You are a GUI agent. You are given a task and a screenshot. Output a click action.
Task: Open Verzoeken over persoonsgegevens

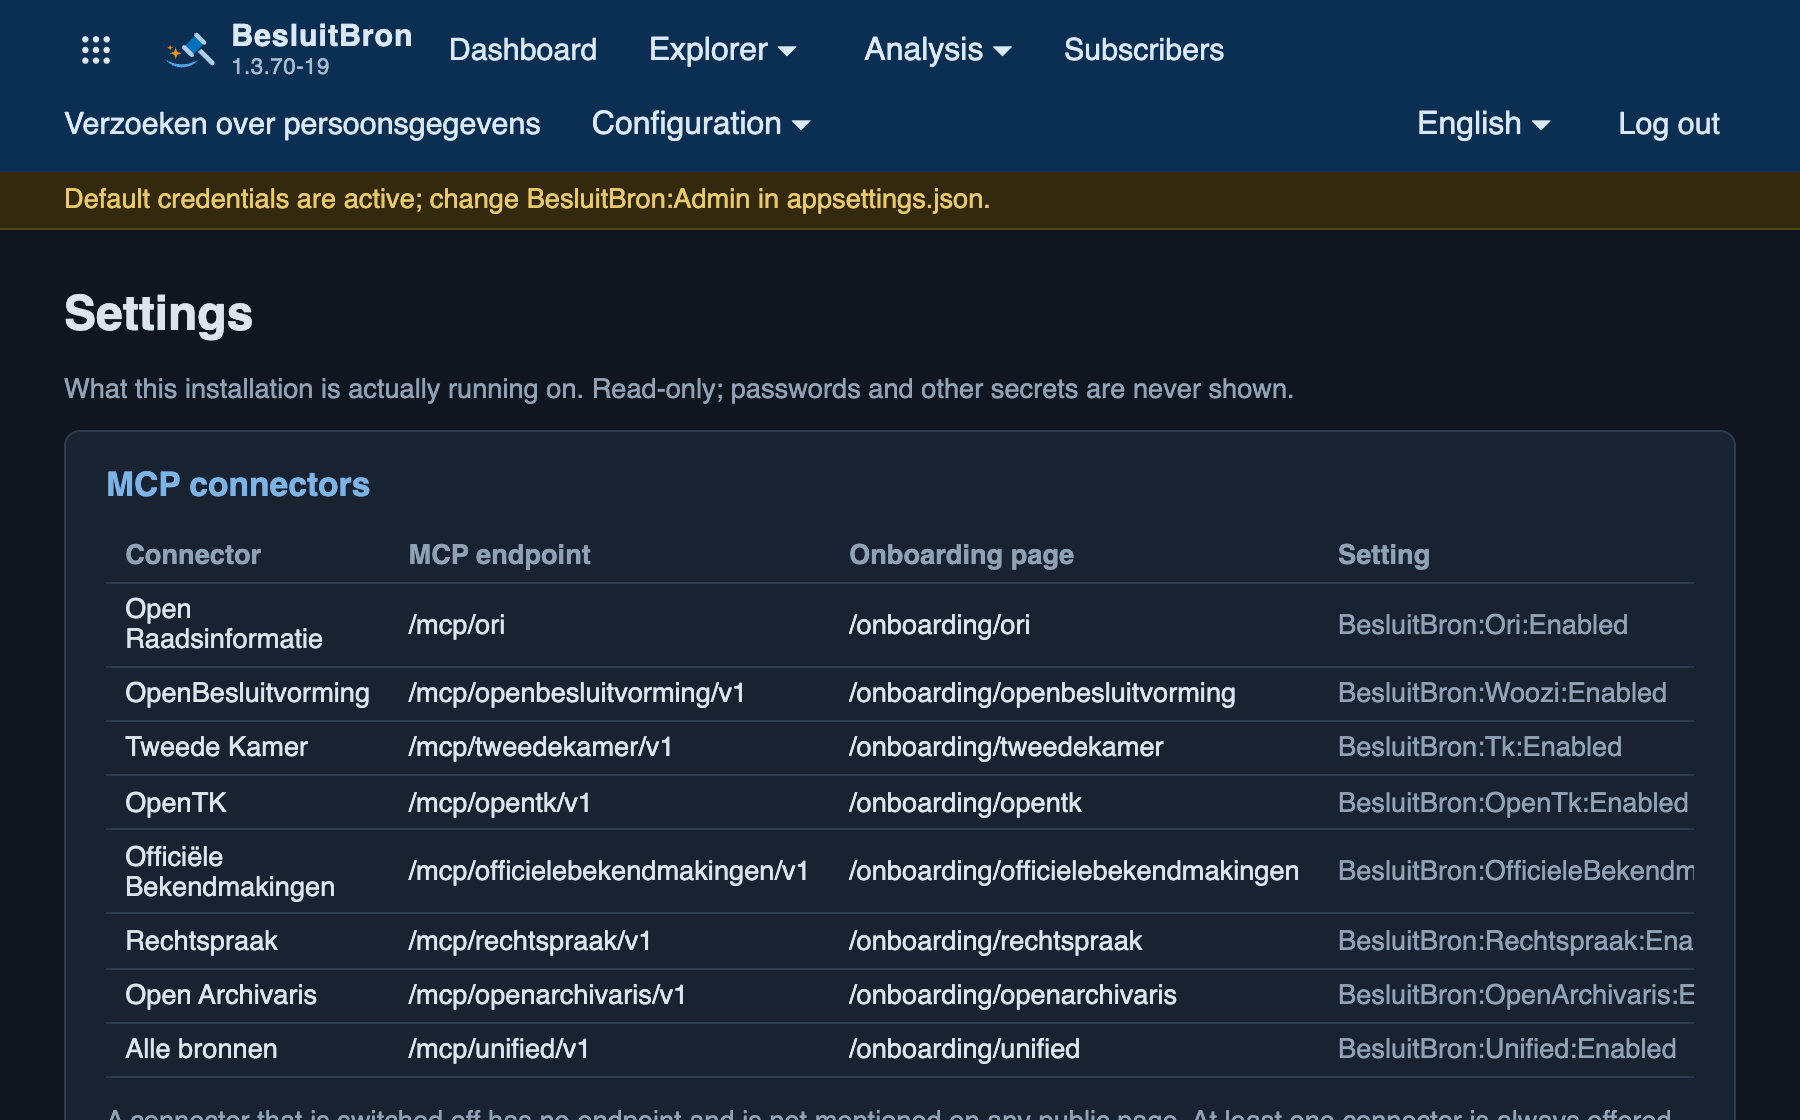point(302,123)
